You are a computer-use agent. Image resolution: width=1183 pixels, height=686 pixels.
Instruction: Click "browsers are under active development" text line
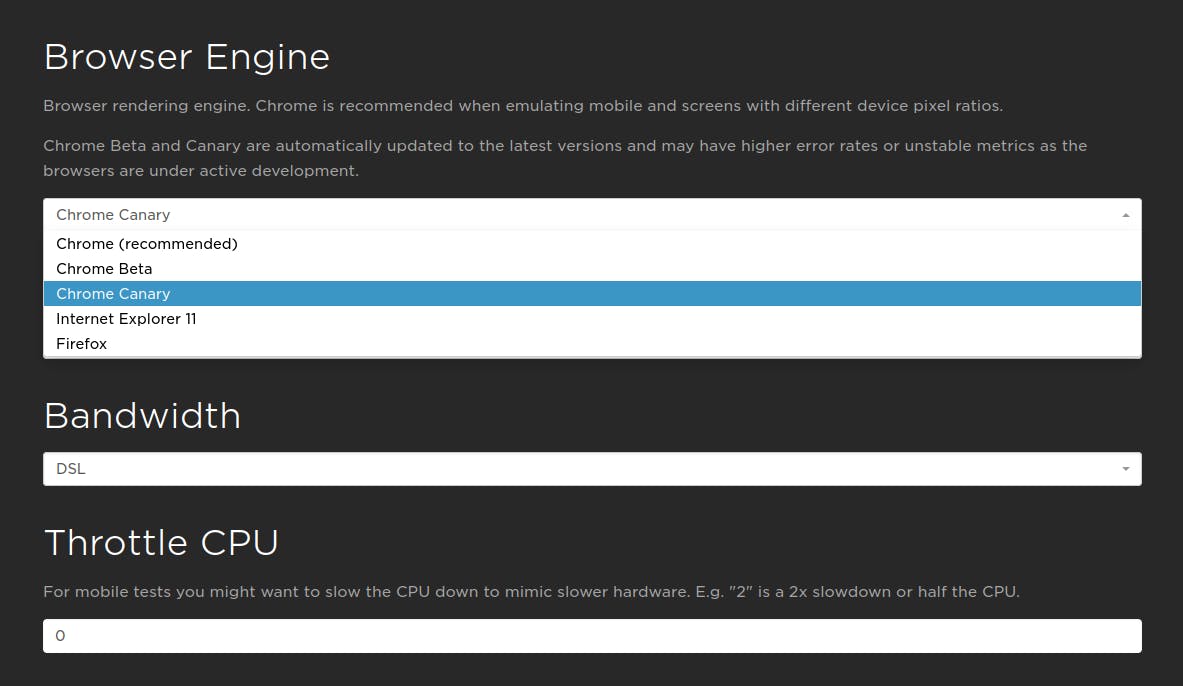coord(200,171)
